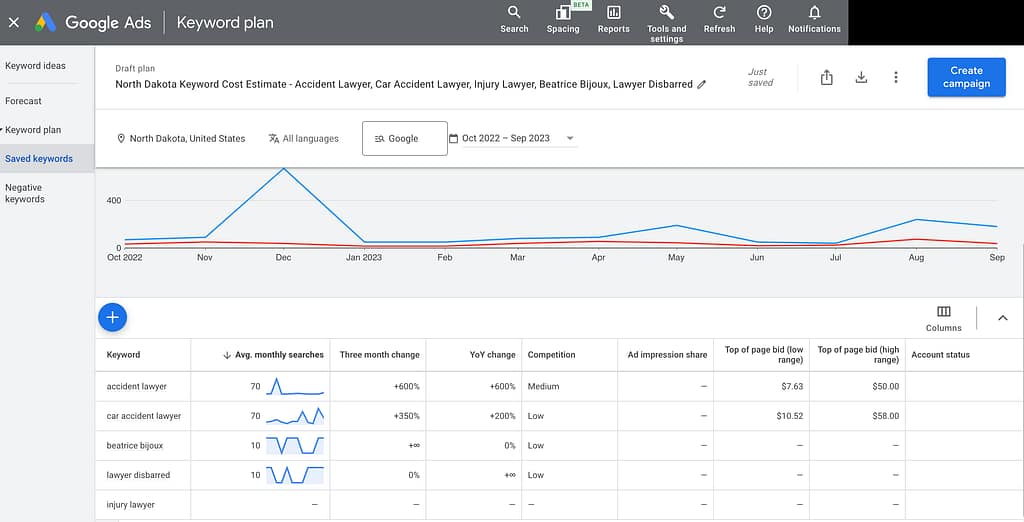The height and width of the screenshot is (522, 1024).
Task: Add keyword with blue plus button
Action: click(112, 318)
